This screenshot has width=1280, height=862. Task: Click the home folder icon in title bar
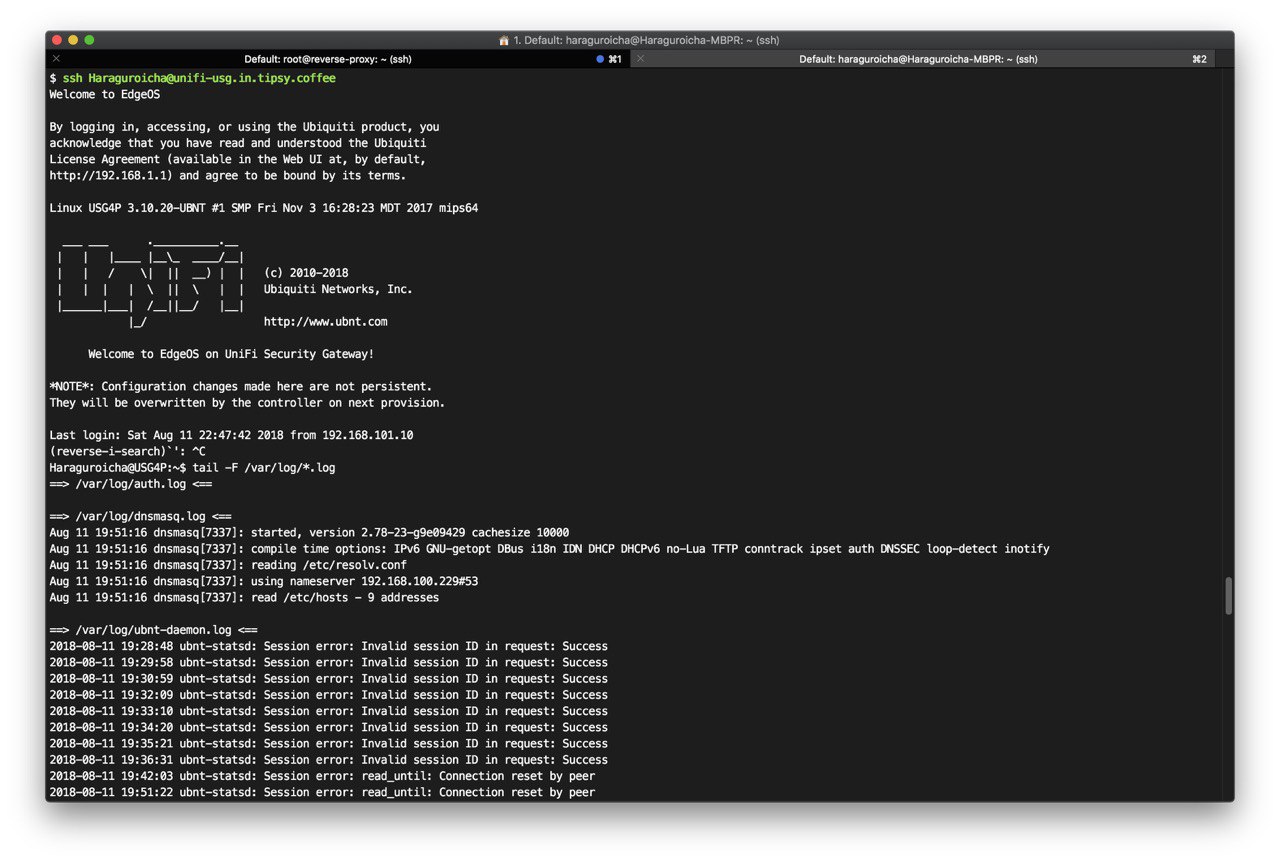504,40
